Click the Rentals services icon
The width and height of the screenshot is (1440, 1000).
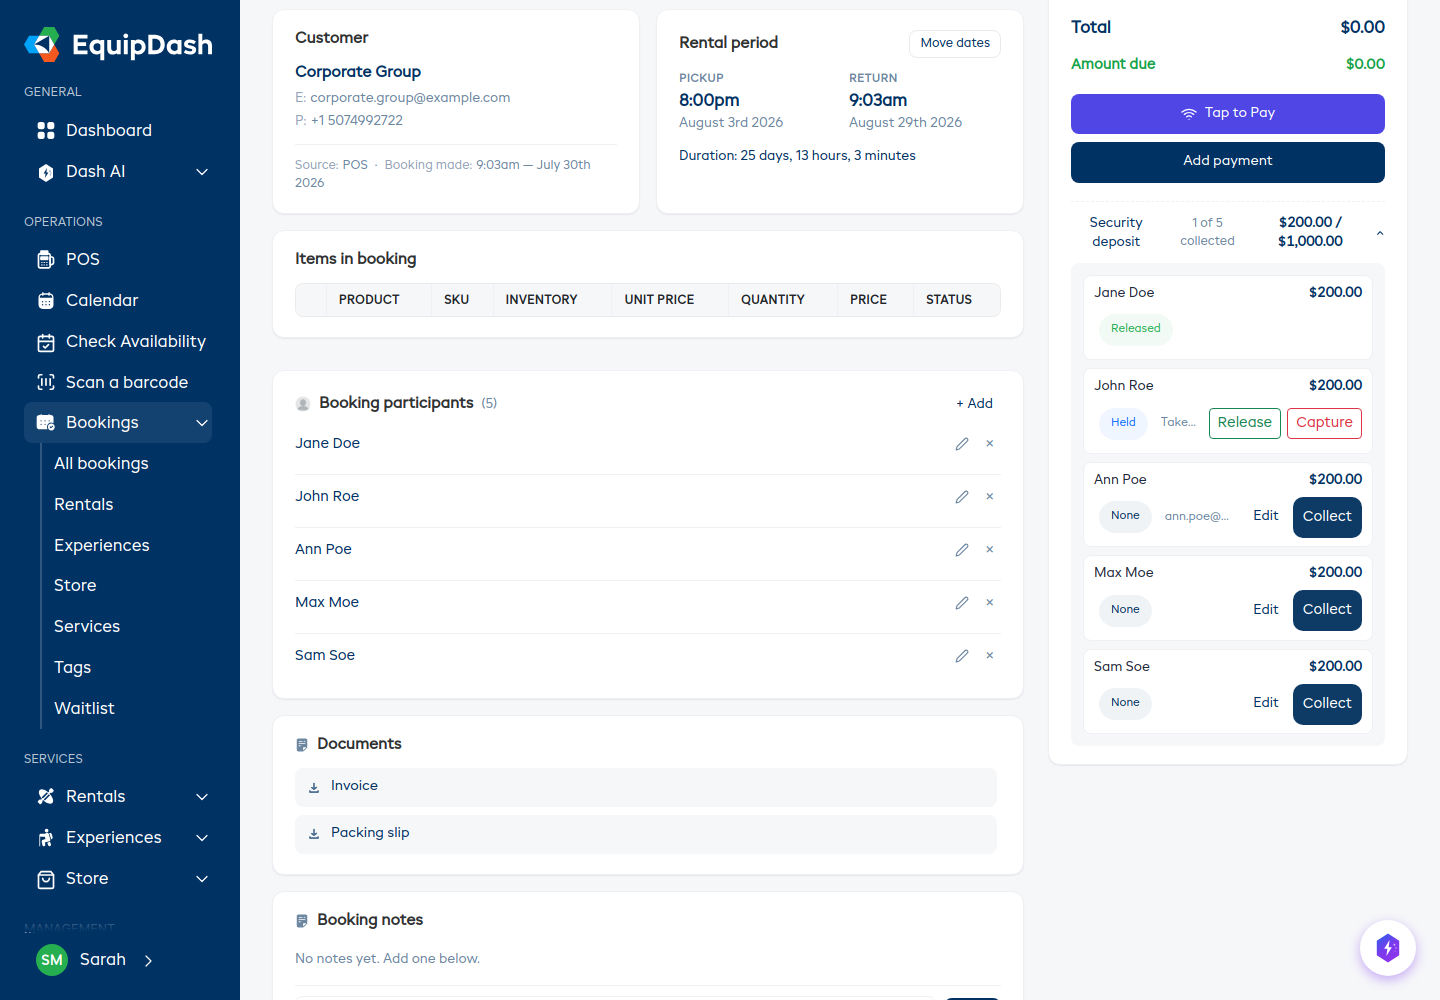click(46, 797)
